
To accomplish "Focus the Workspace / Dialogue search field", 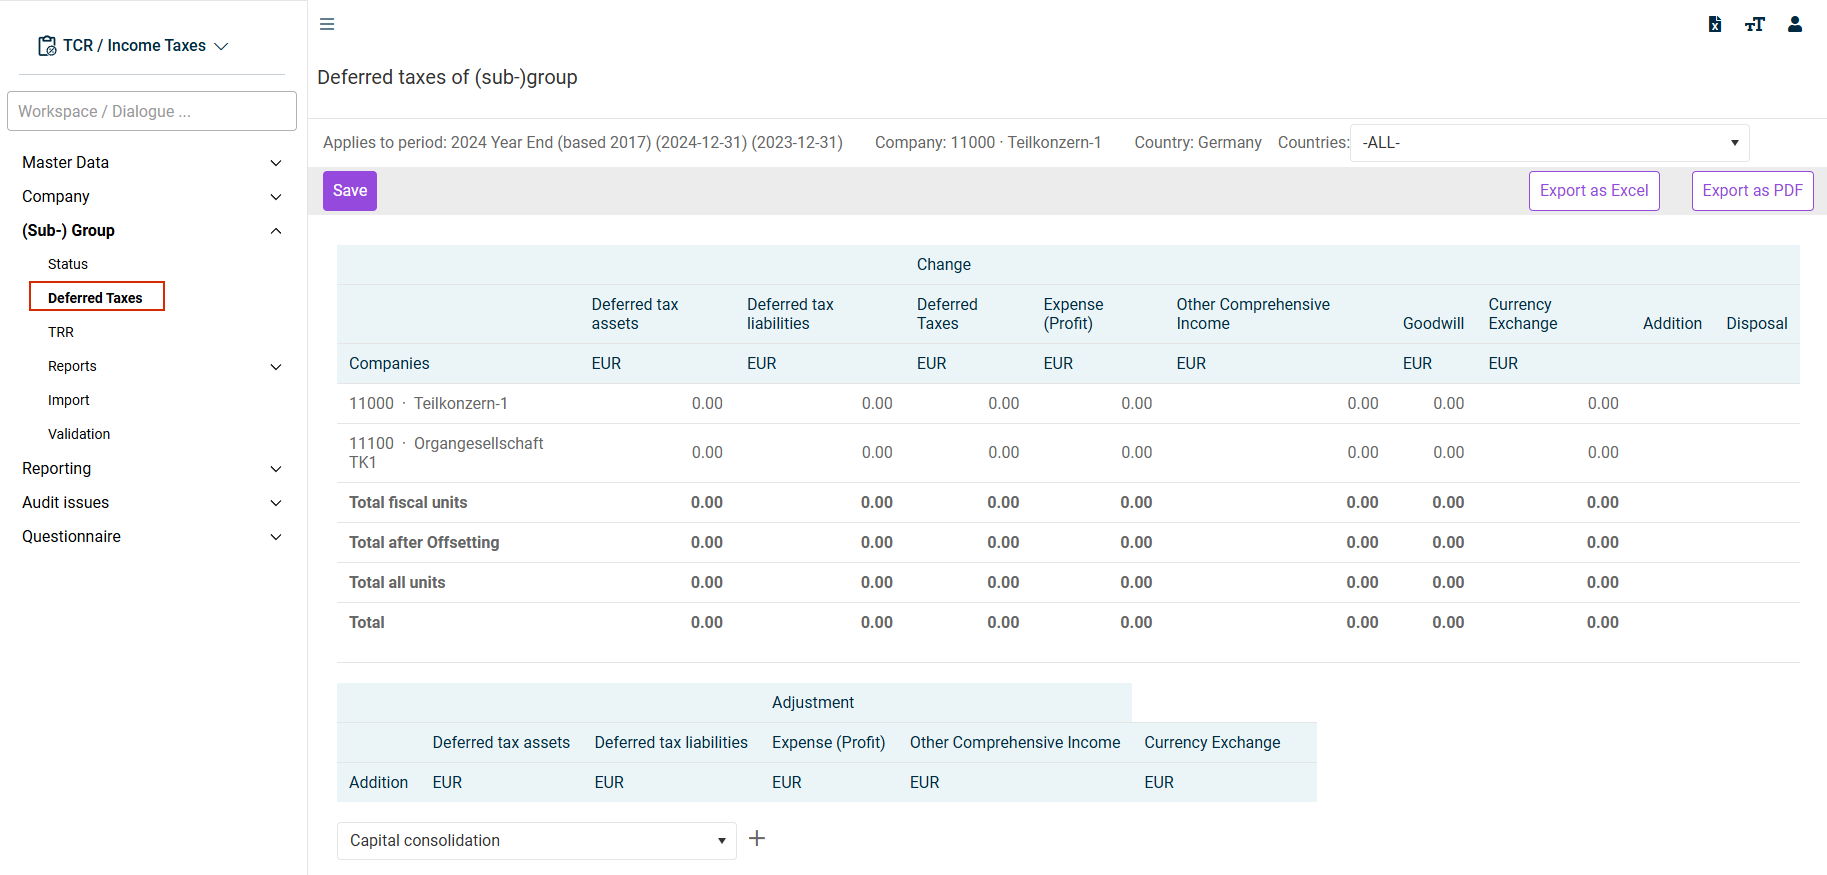I will [152, 111].
